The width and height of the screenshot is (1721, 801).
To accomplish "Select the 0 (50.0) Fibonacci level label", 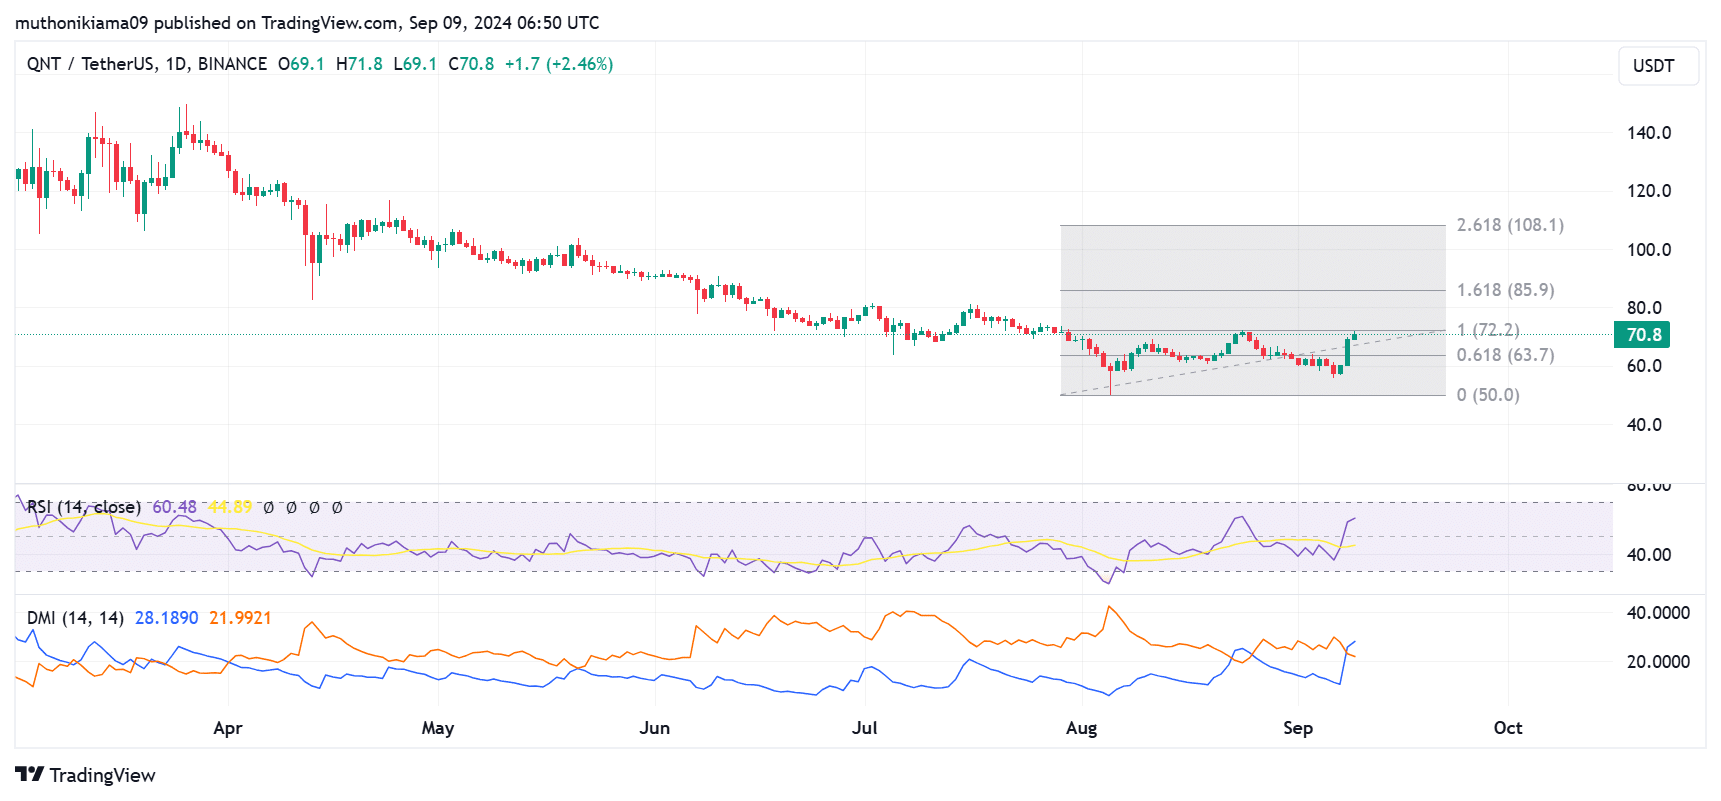I will pyautogui.click(x=1488, y=395).
